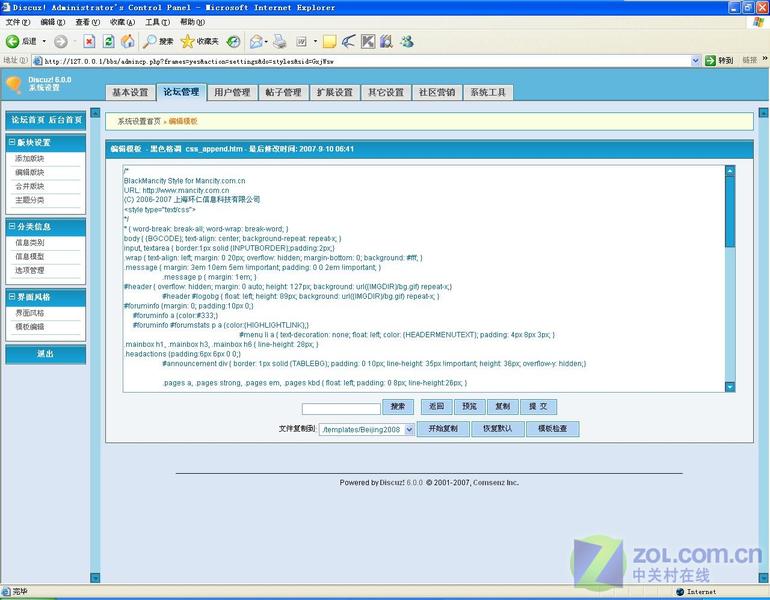Click the Discuz! orange logo icon
This screenshot has height=600, width=770.
click(14, 84)
